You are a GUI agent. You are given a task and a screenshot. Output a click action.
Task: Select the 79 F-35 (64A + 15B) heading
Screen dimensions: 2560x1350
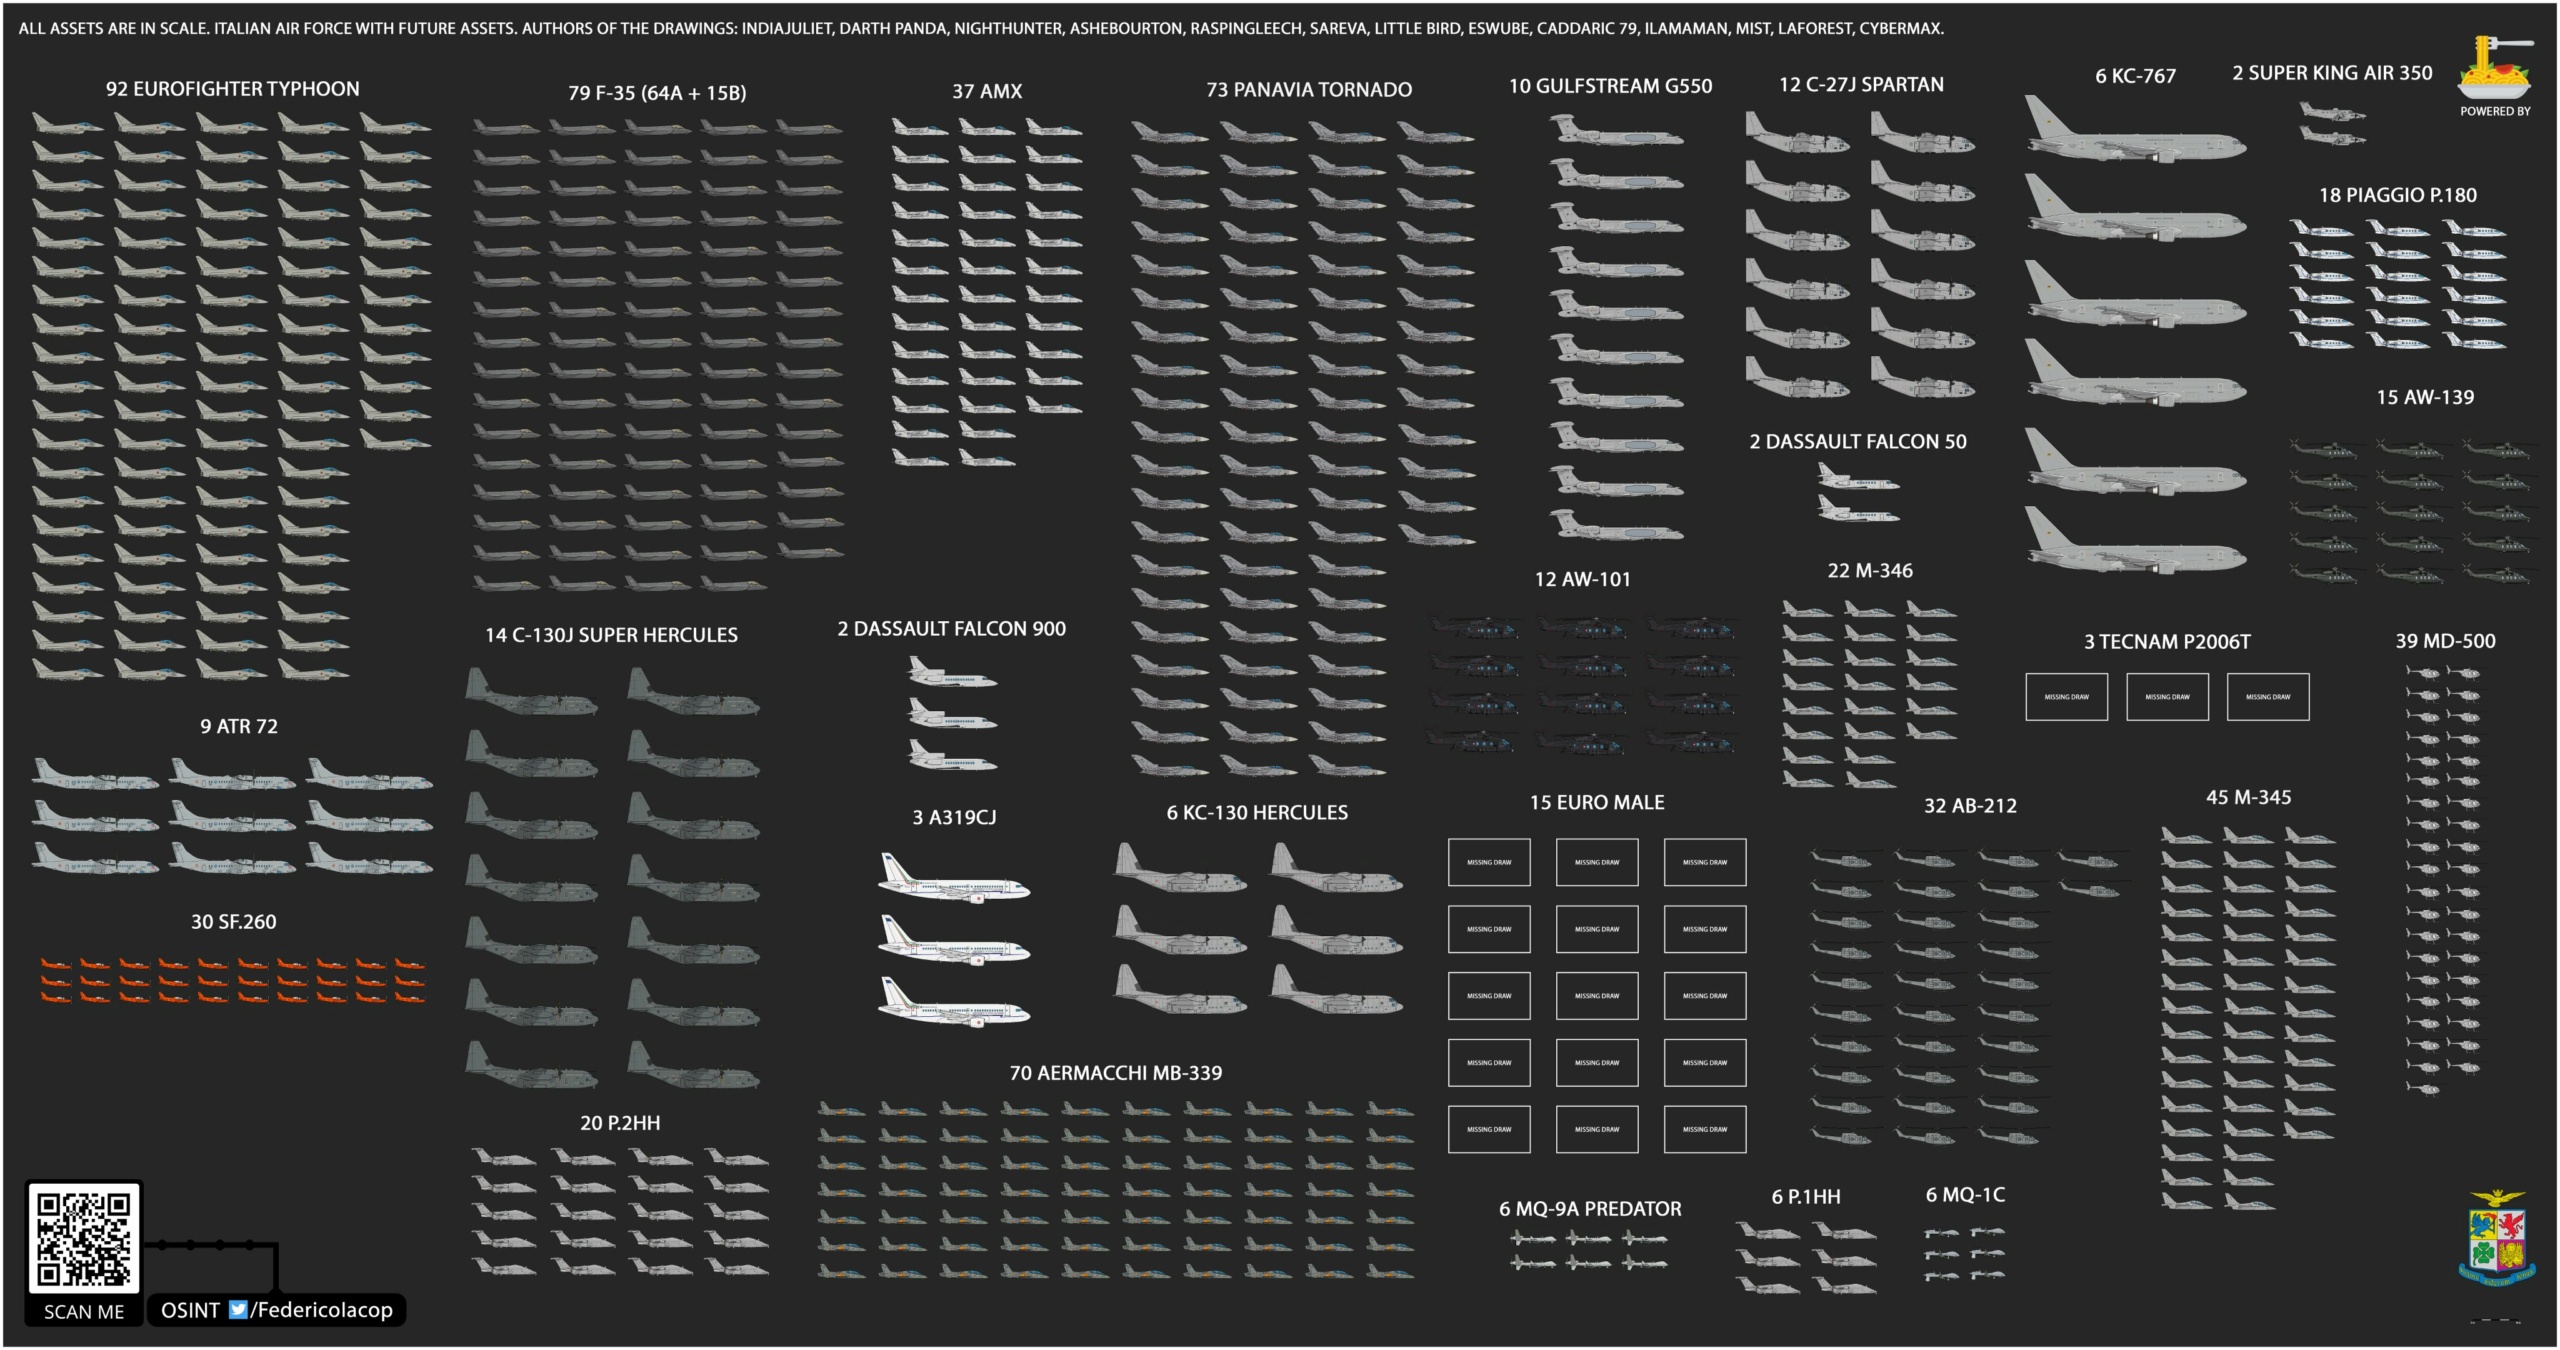(x=657, y=93)
